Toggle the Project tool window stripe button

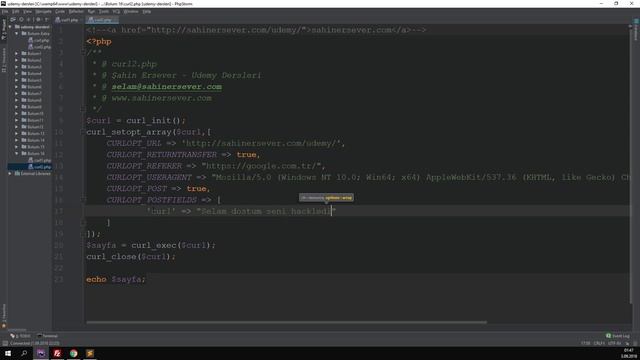click(4, 30)
